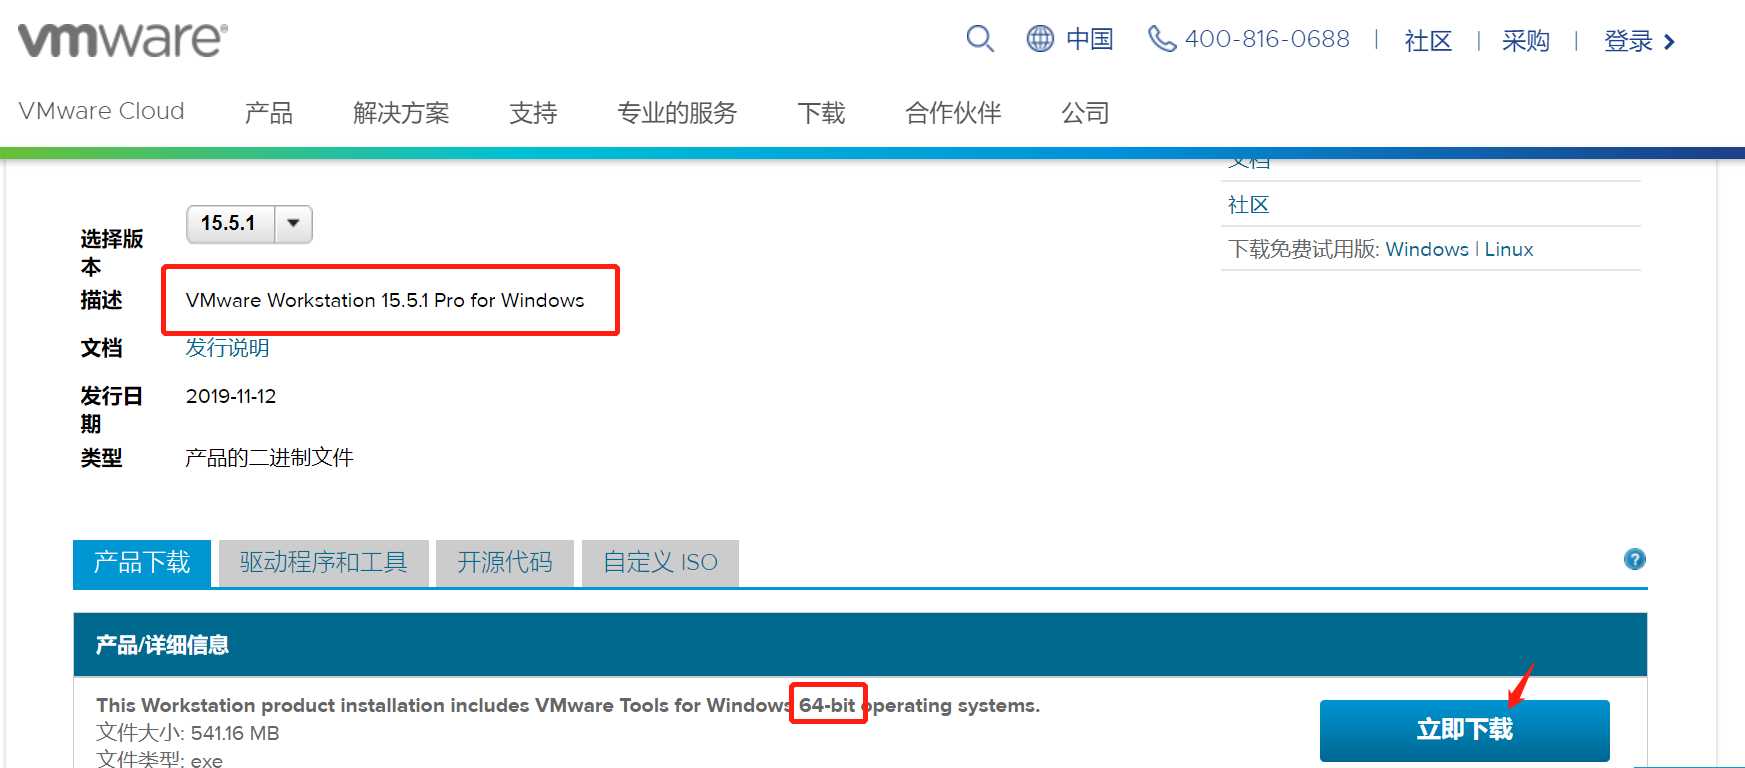This screenshot has height=768, width=1745.
Task: Switch to the 产品下载 tab
Action: click(x=142, y=563)
